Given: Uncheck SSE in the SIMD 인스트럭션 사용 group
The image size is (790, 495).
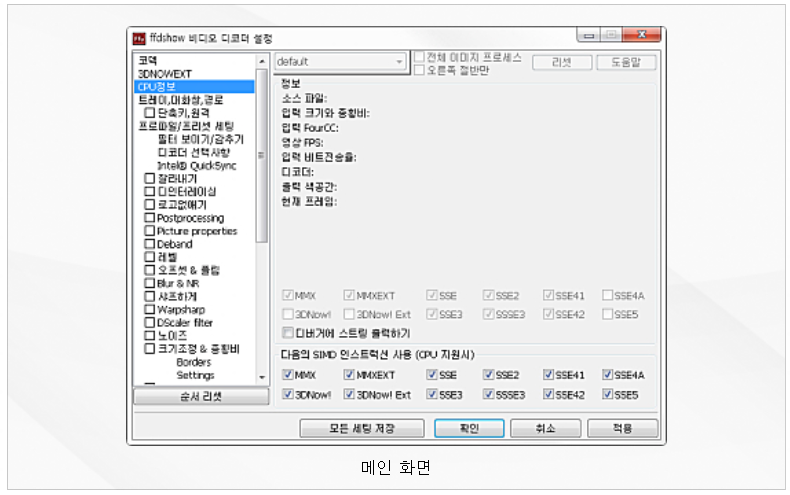Looking at the screenshot, I should pos(432,375).
